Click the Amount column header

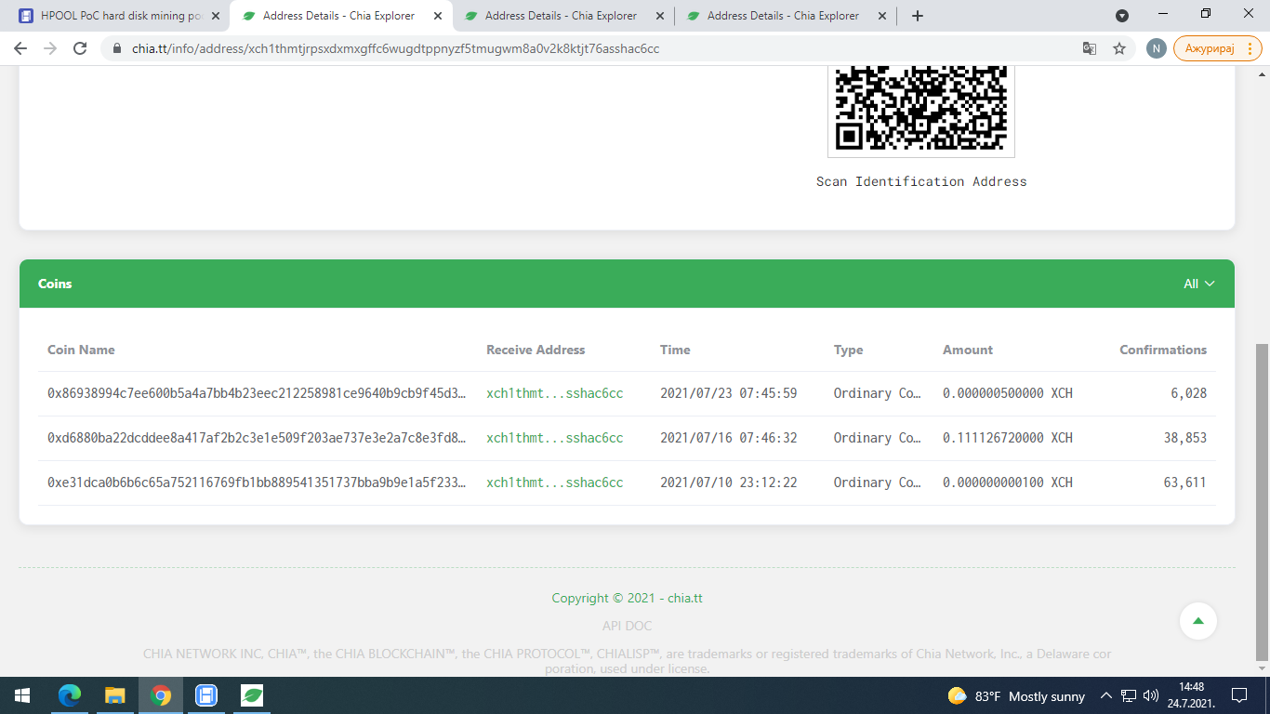click(967, 350)
